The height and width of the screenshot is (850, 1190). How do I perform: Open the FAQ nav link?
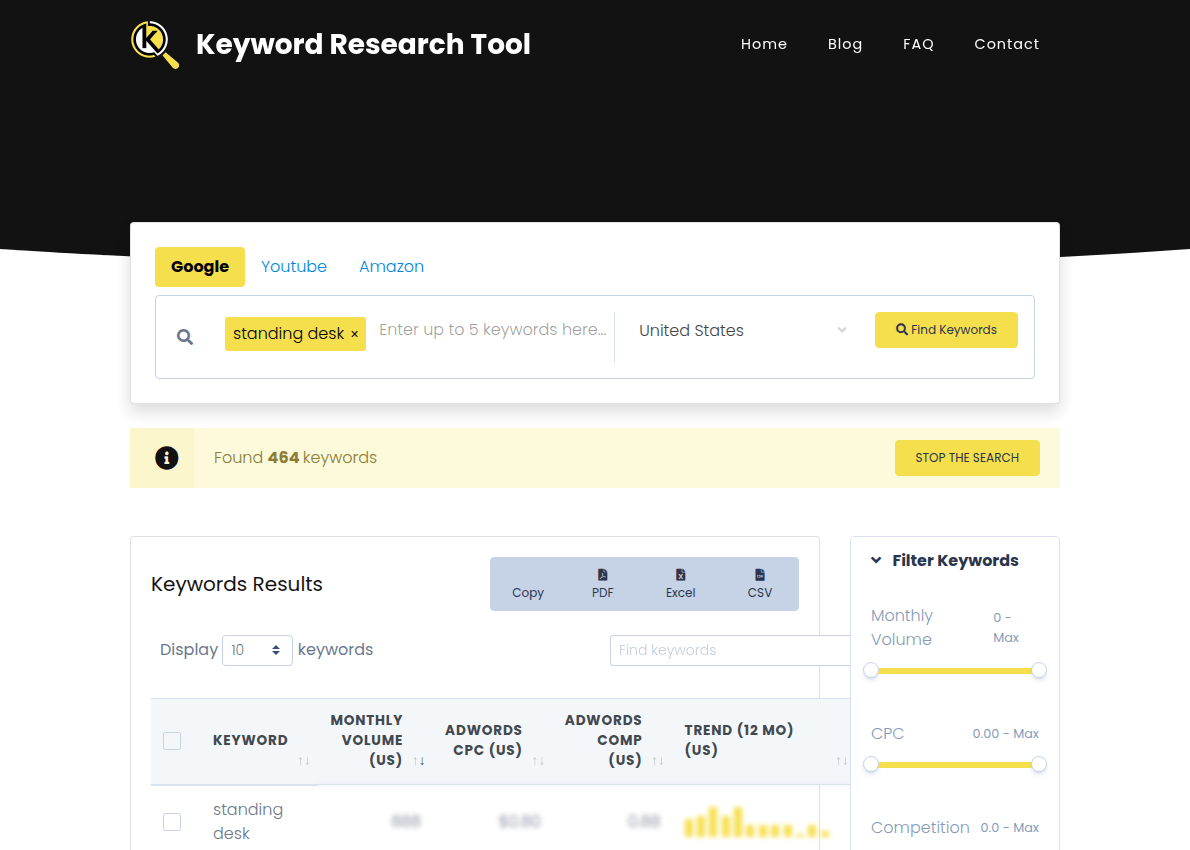[918, 44]
